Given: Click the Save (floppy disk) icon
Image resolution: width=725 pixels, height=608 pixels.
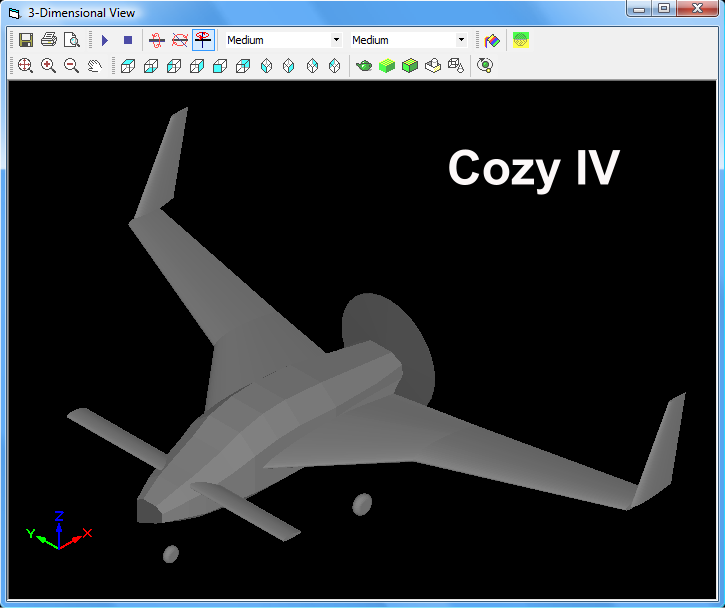Looking at the screenshot, I should pos(26,40).
